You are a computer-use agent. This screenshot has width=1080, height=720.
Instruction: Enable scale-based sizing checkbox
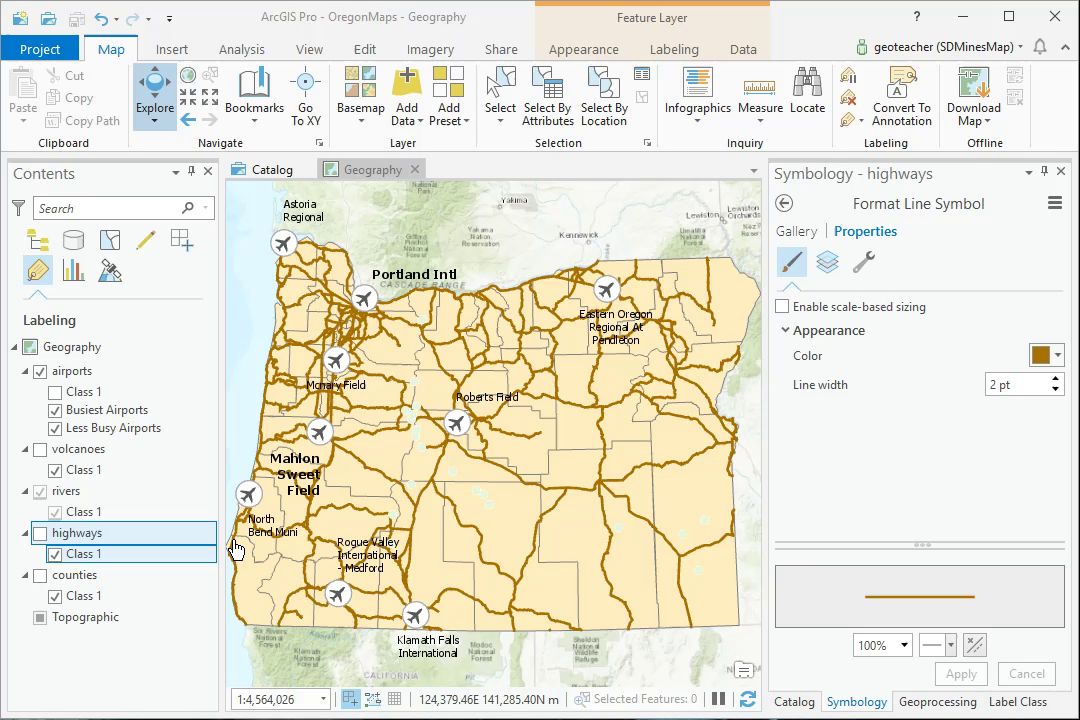783,307
